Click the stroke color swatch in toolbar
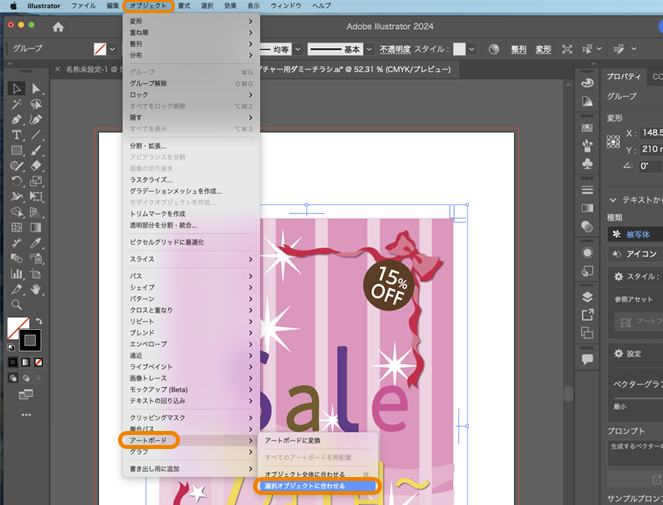The height and width of the screenshot is (505, 663). [30, 340]
